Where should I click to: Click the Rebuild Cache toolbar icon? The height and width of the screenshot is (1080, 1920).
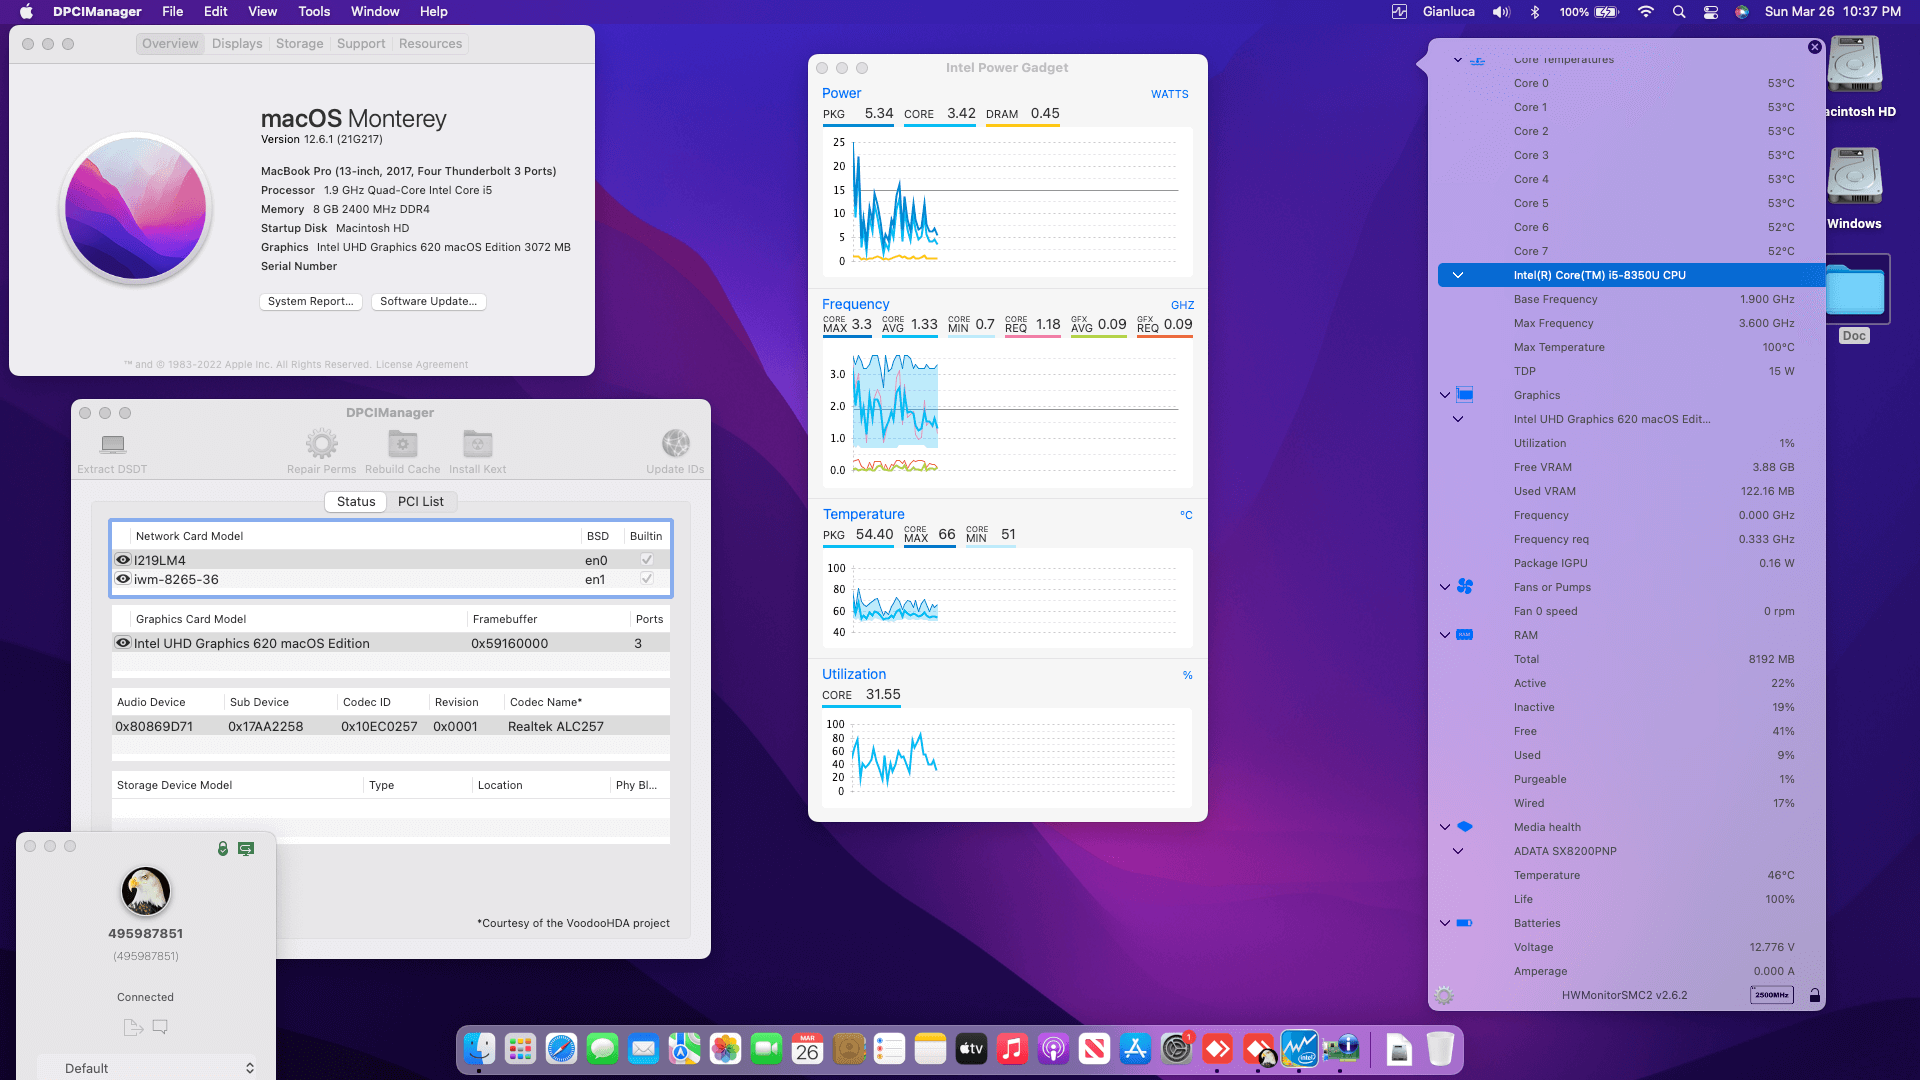pyautogui.click(x=402, y=444)
